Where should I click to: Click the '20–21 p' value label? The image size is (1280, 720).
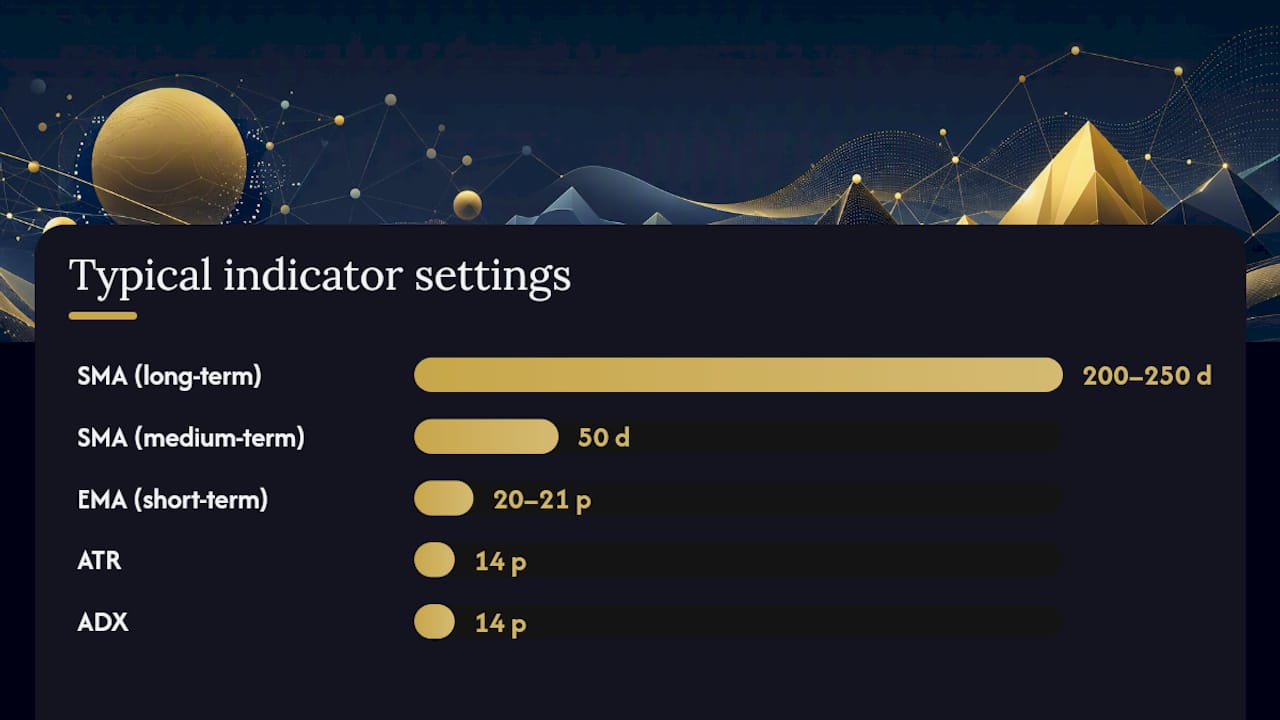tap(542, 500)
